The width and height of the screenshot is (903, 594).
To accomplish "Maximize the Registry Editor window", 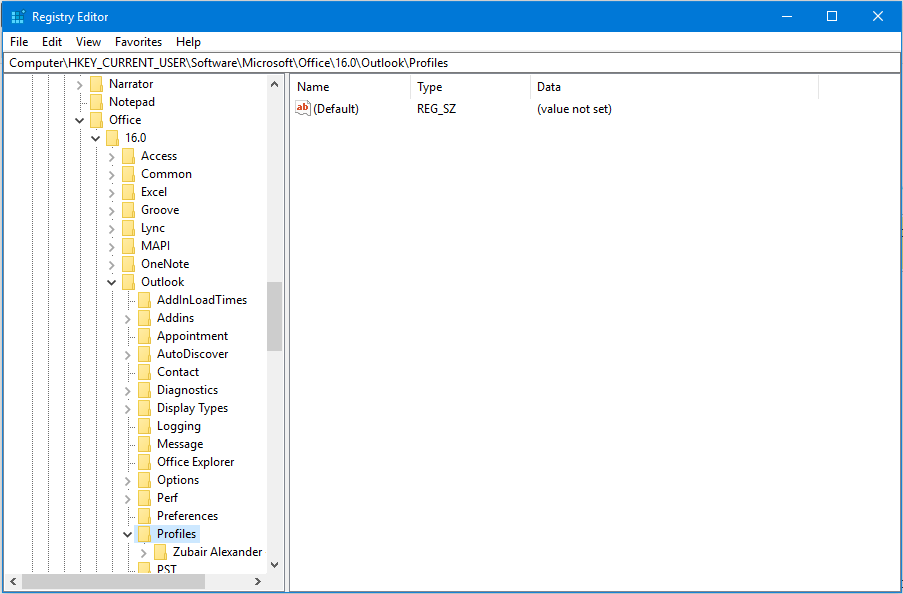I will click(832, 16).
